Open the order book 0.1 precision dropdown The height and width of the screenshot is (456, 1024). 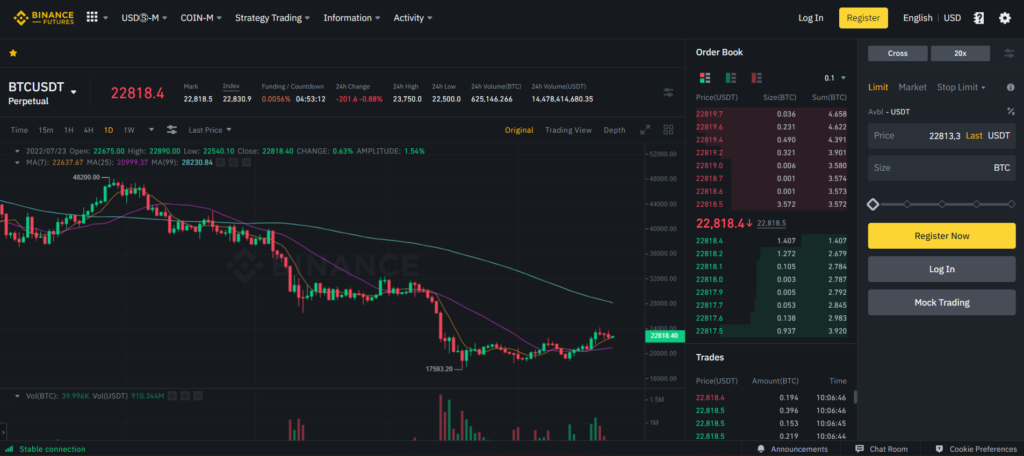click(x=833, y=77)
